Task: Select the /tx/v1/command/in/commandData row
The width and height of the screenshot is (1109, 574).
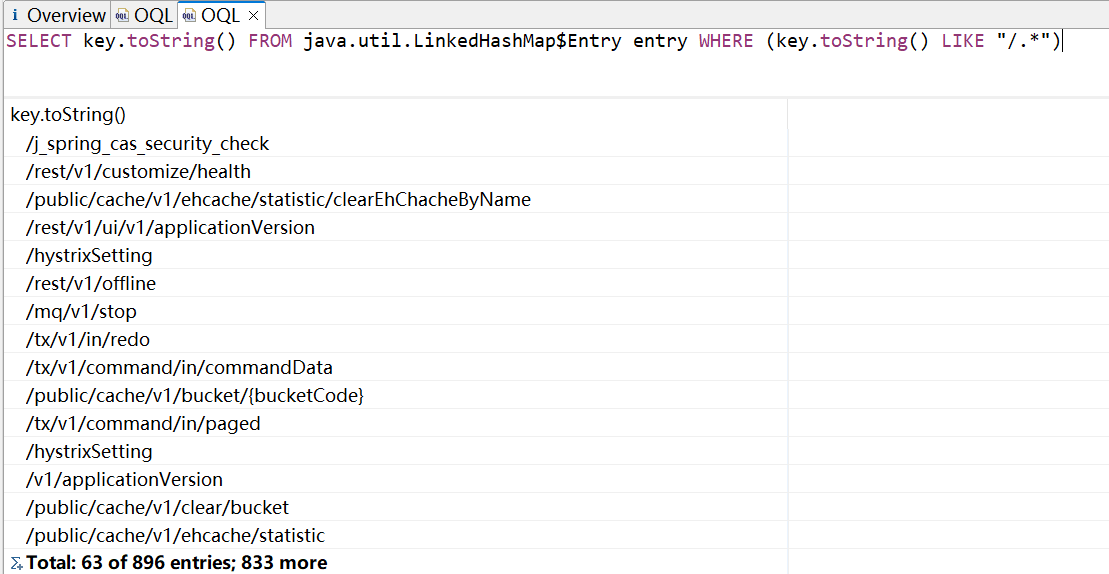Action: point(179,368)
